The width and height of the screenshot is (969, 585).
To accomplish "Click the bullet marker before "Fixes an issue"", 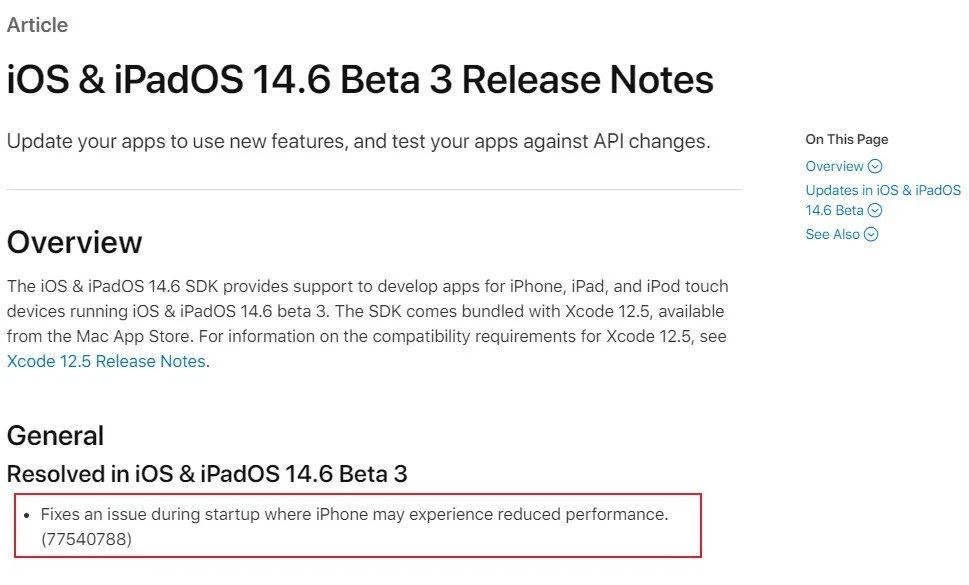I will pos(27,515).
